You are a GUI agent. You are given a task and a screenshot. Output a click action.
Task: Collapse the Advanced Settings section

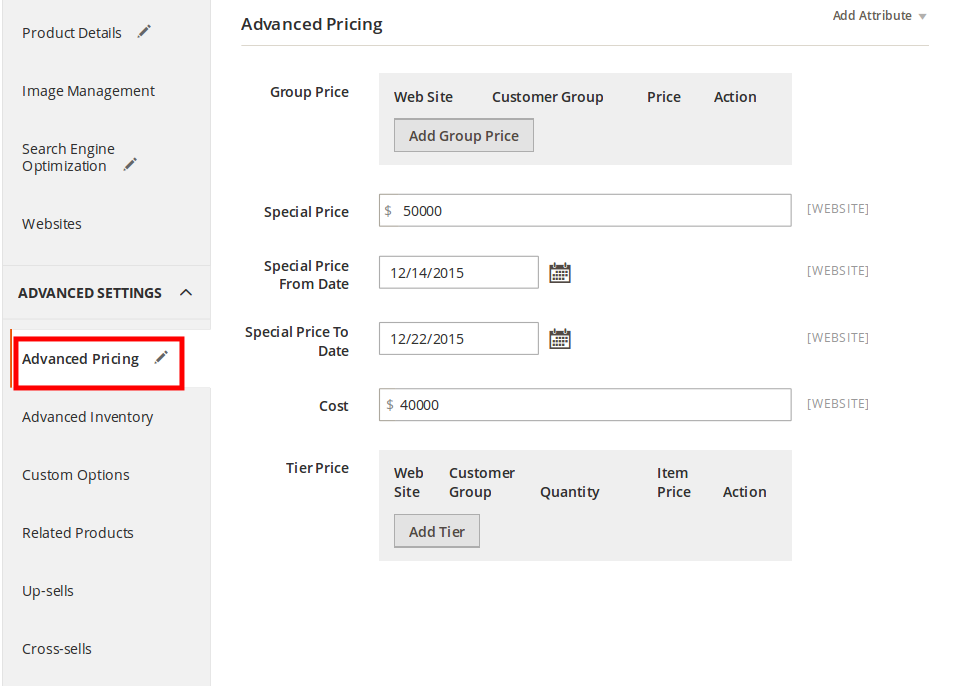(x=185, y=293)
